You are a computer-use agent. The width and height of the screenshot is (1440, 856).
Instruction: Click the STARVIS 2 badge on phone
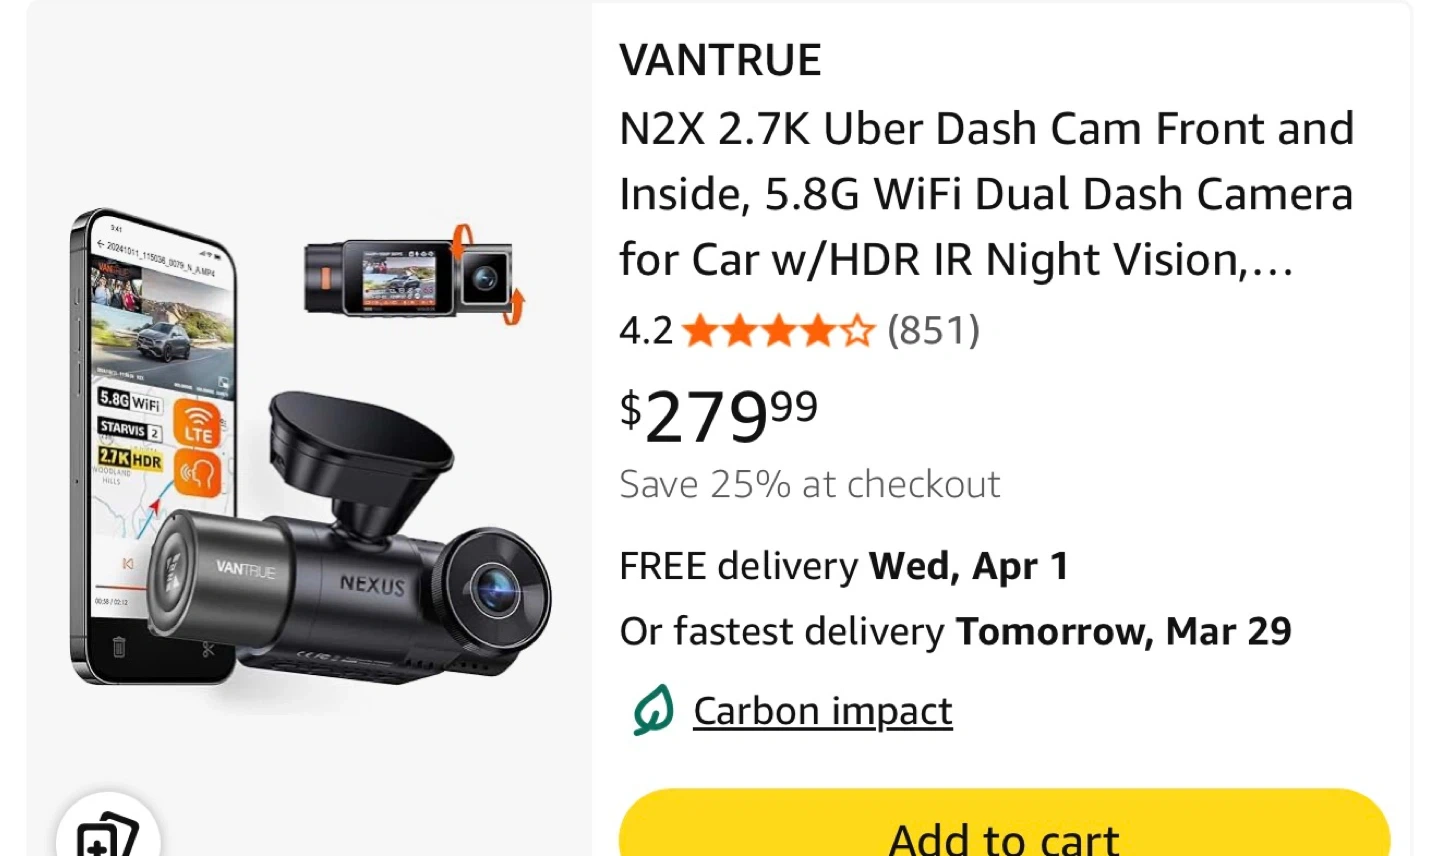pos(129,430)
